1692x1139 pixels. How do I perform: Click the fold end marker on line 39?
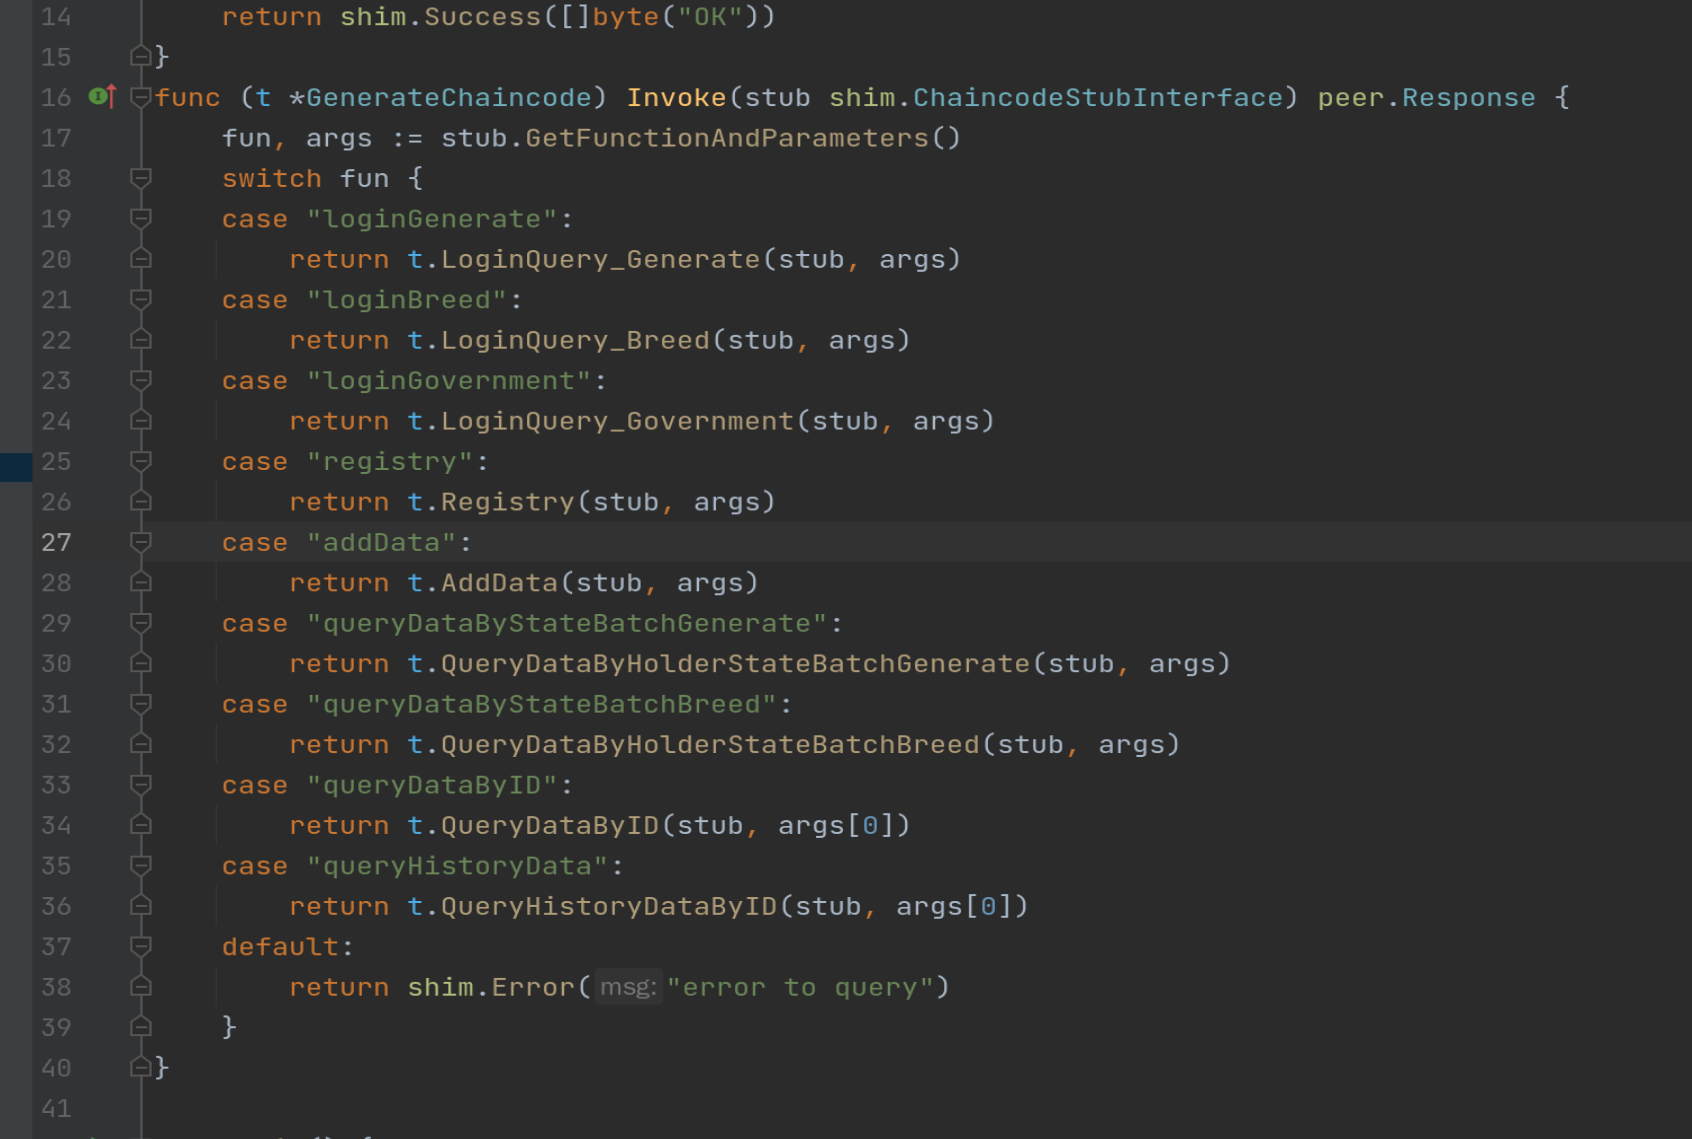141,1027
